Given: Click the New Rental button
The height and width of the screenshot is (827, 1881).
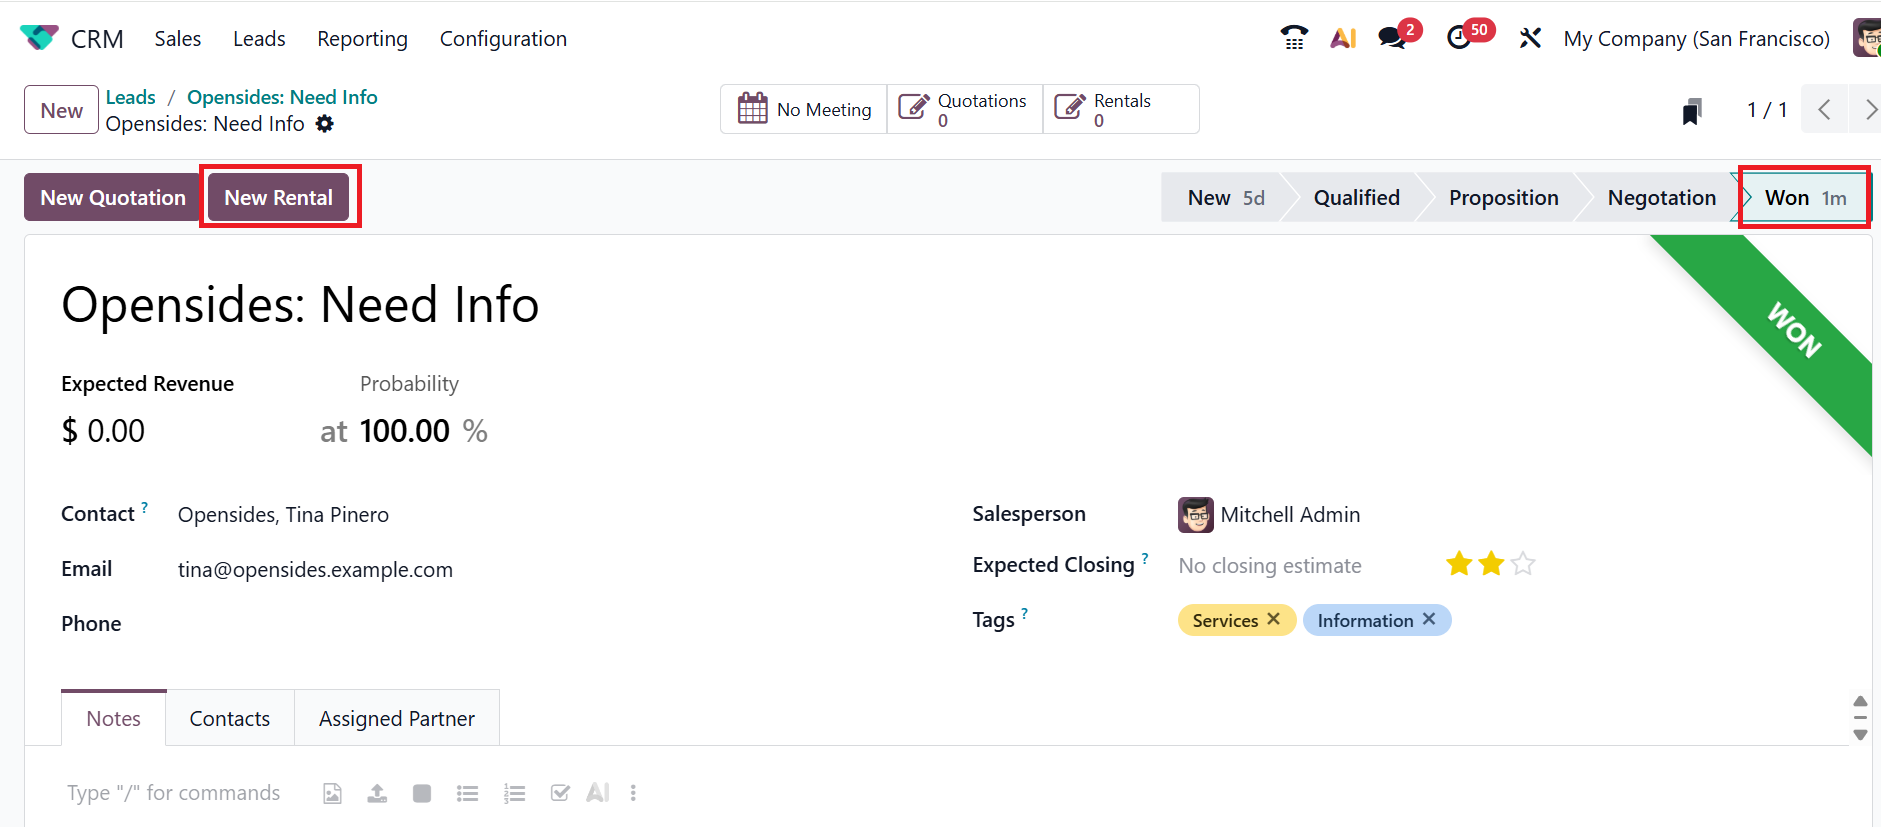Looking at the screenshot, I should point(278,198).
